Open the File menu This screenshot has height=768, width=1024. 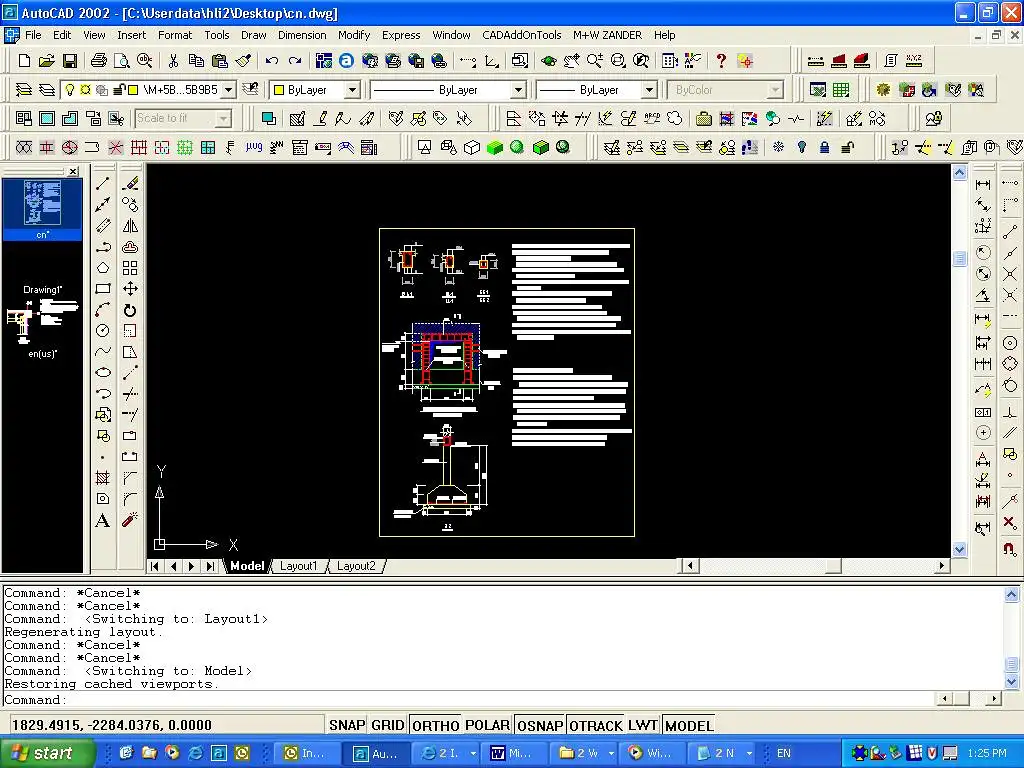[33, 35]
